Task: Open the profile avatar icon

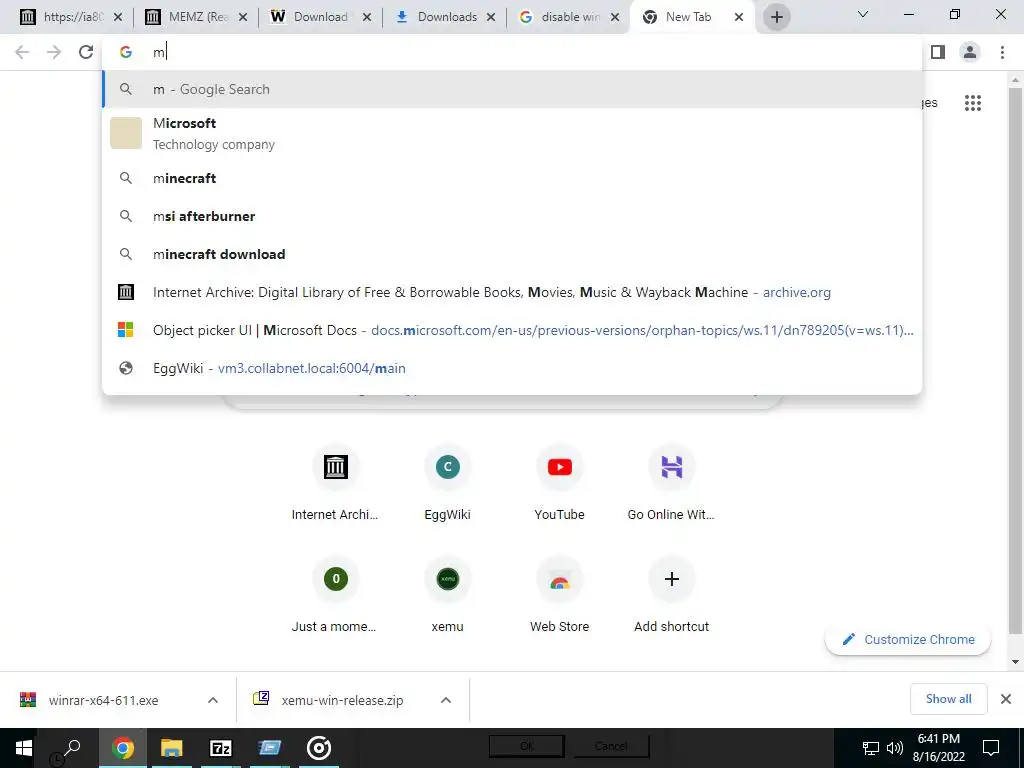Action: click(x=970, y=52)
